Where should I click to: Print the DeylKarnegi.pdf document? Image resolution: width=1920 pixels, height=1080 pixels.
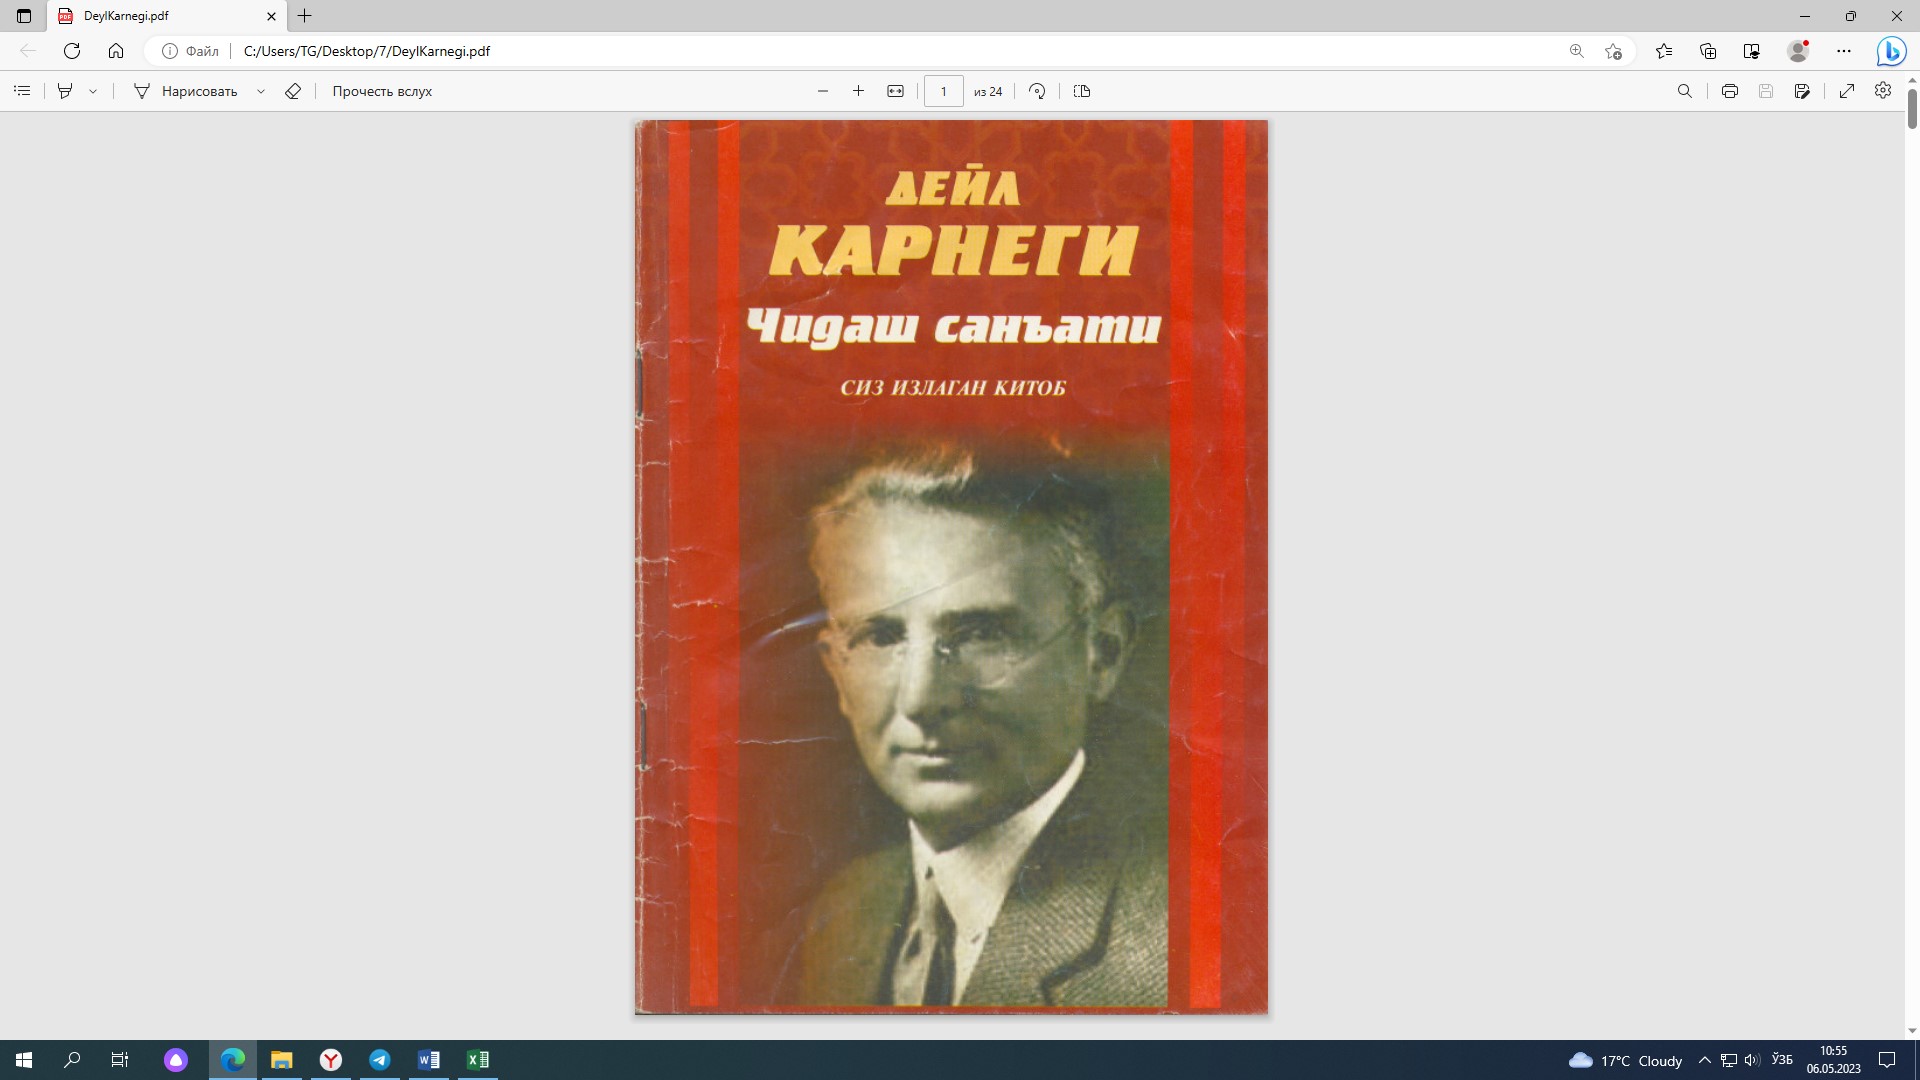[x=1728, y=91]
